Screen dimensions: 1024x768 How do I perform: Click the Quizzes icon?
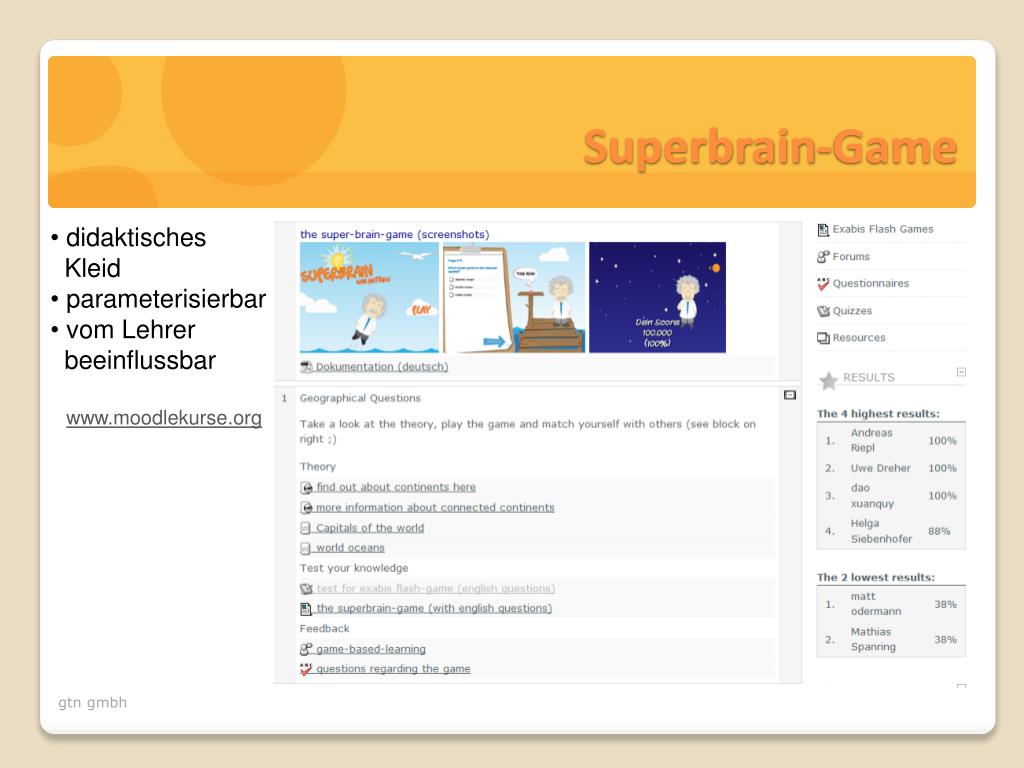(823, 311)
